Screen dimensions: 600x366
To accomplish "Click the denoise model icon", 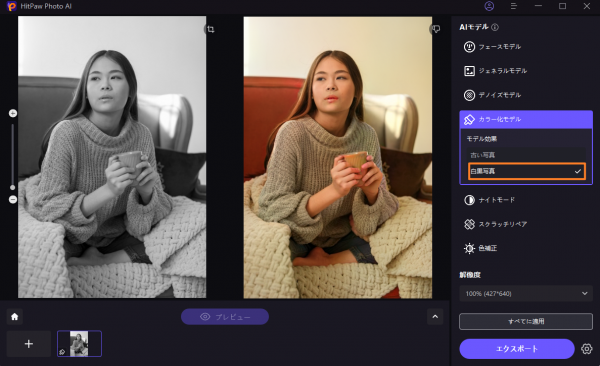I will [x=469, y=95].
